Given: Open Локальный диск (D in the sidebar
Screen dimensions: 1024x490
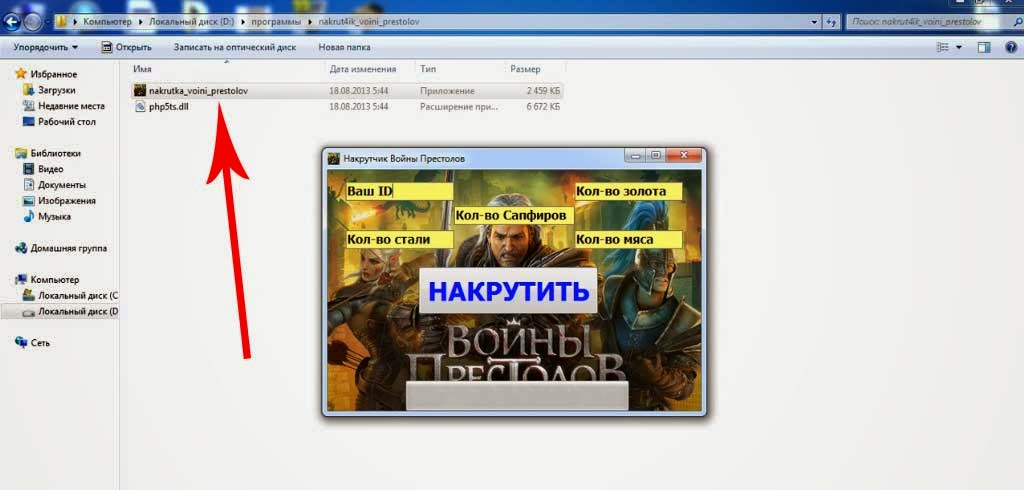Looking at the screenshot, I should pos(78,312).
